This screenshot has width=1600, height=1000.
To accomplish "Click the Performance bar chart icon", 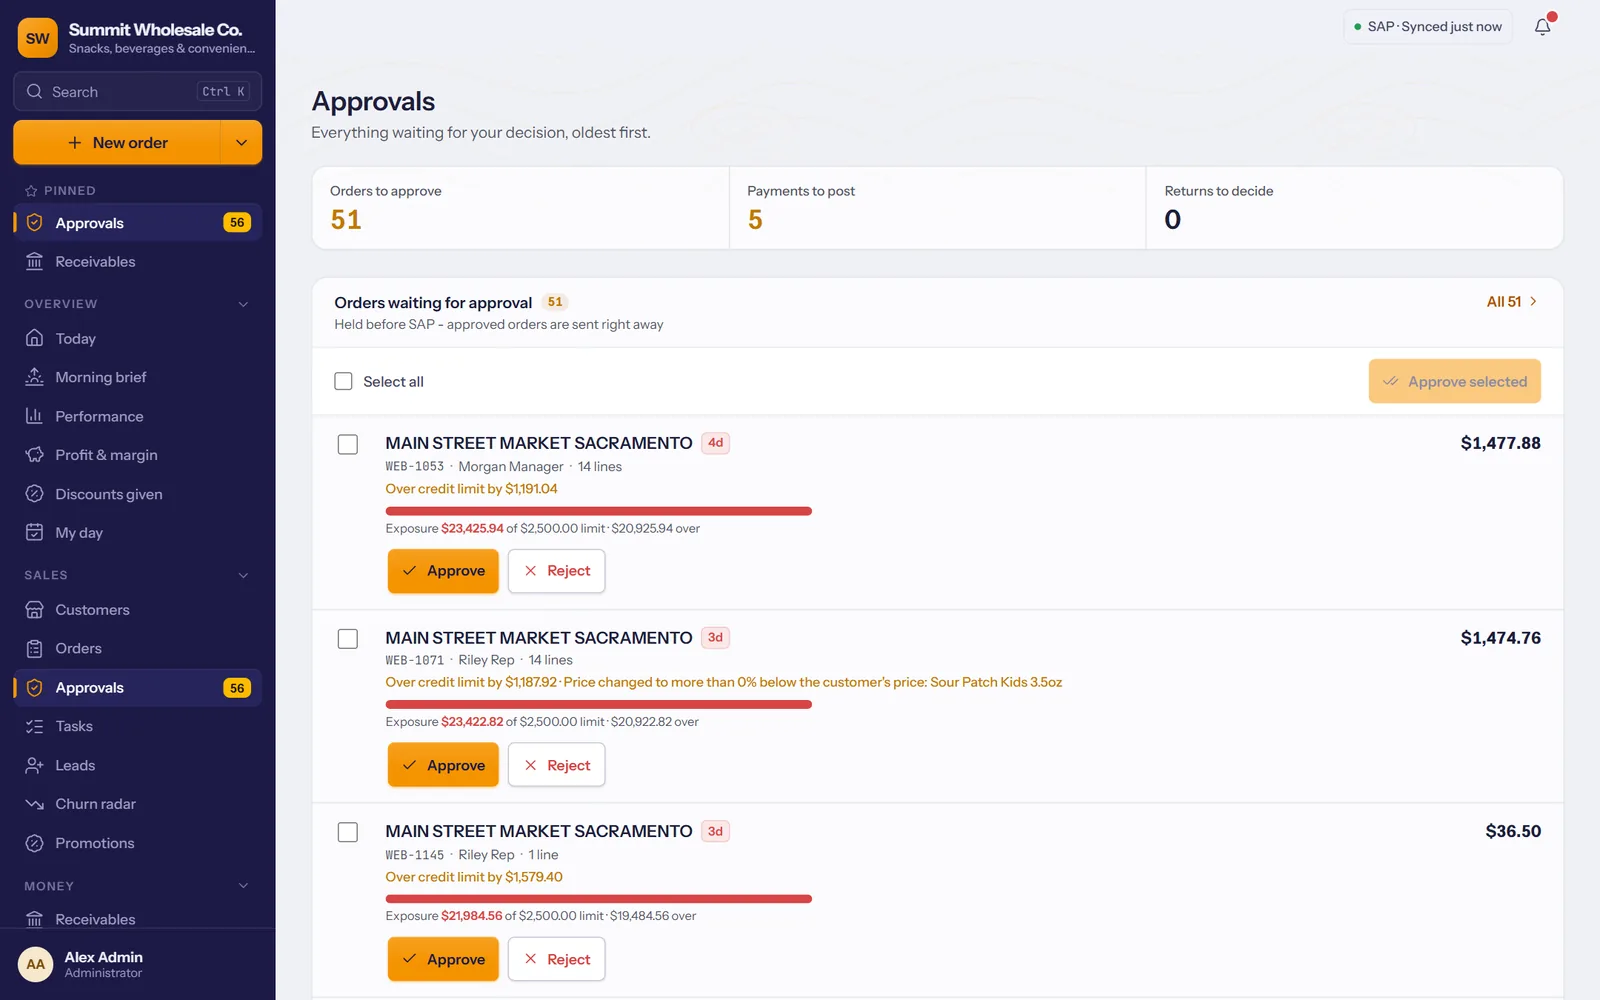I will click(35, 416).
